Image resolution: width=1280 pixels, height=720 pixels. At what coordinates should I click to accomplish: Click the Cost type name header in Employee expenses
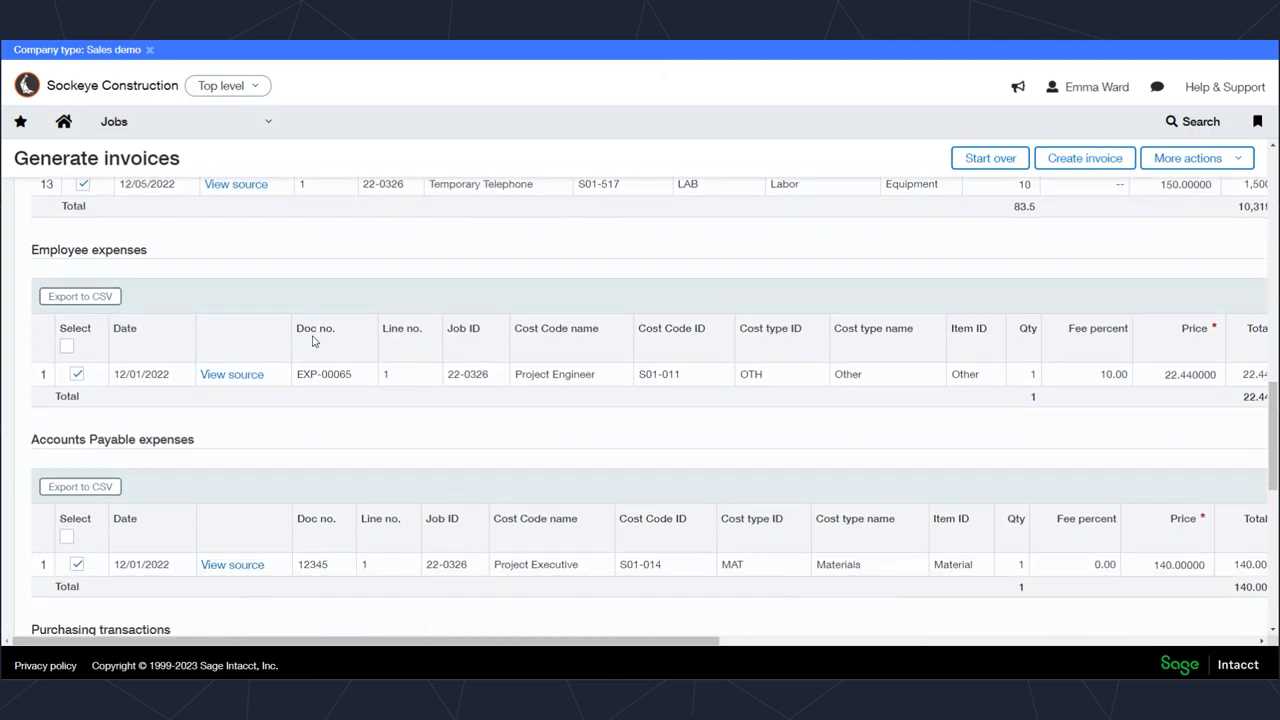pos(873,328)
